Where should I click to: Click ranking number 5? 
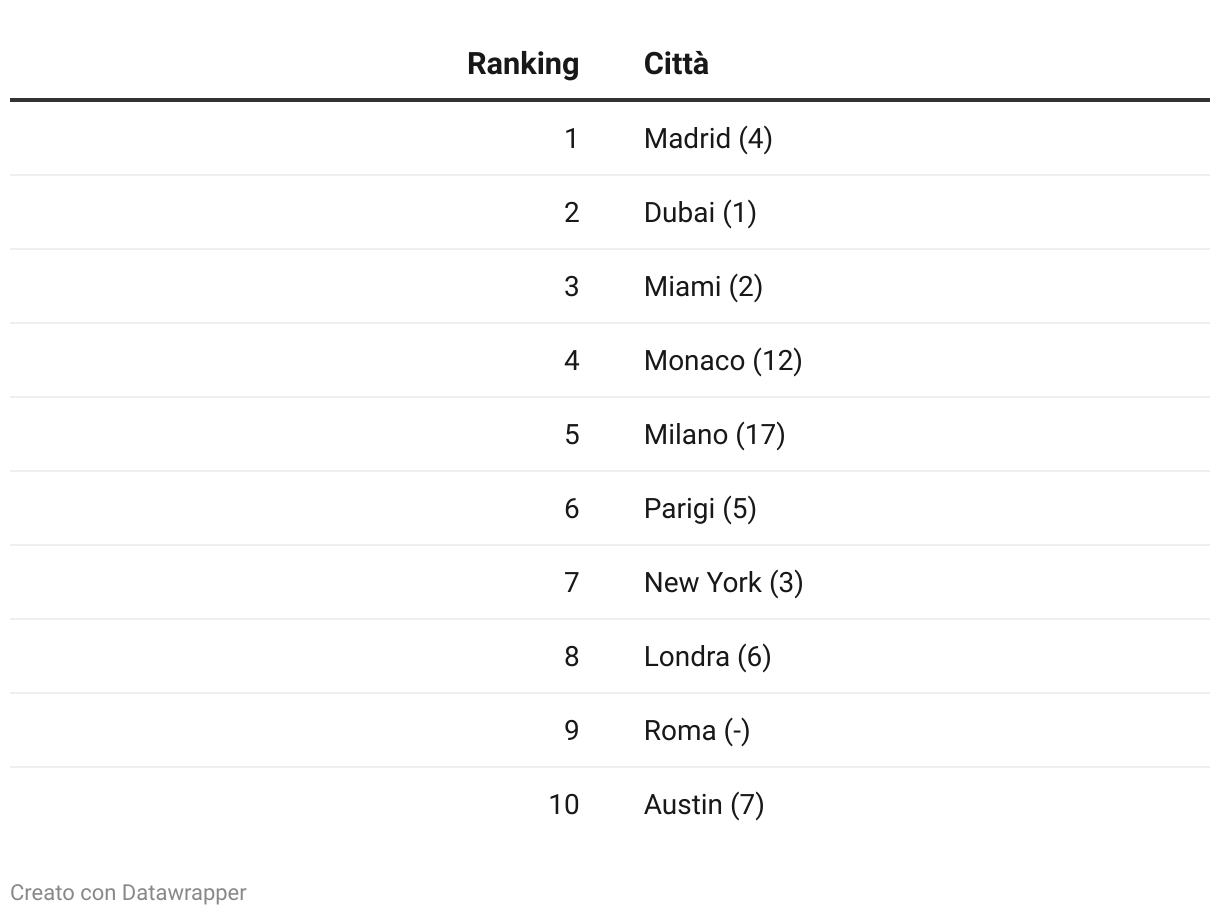pos(571,434)
